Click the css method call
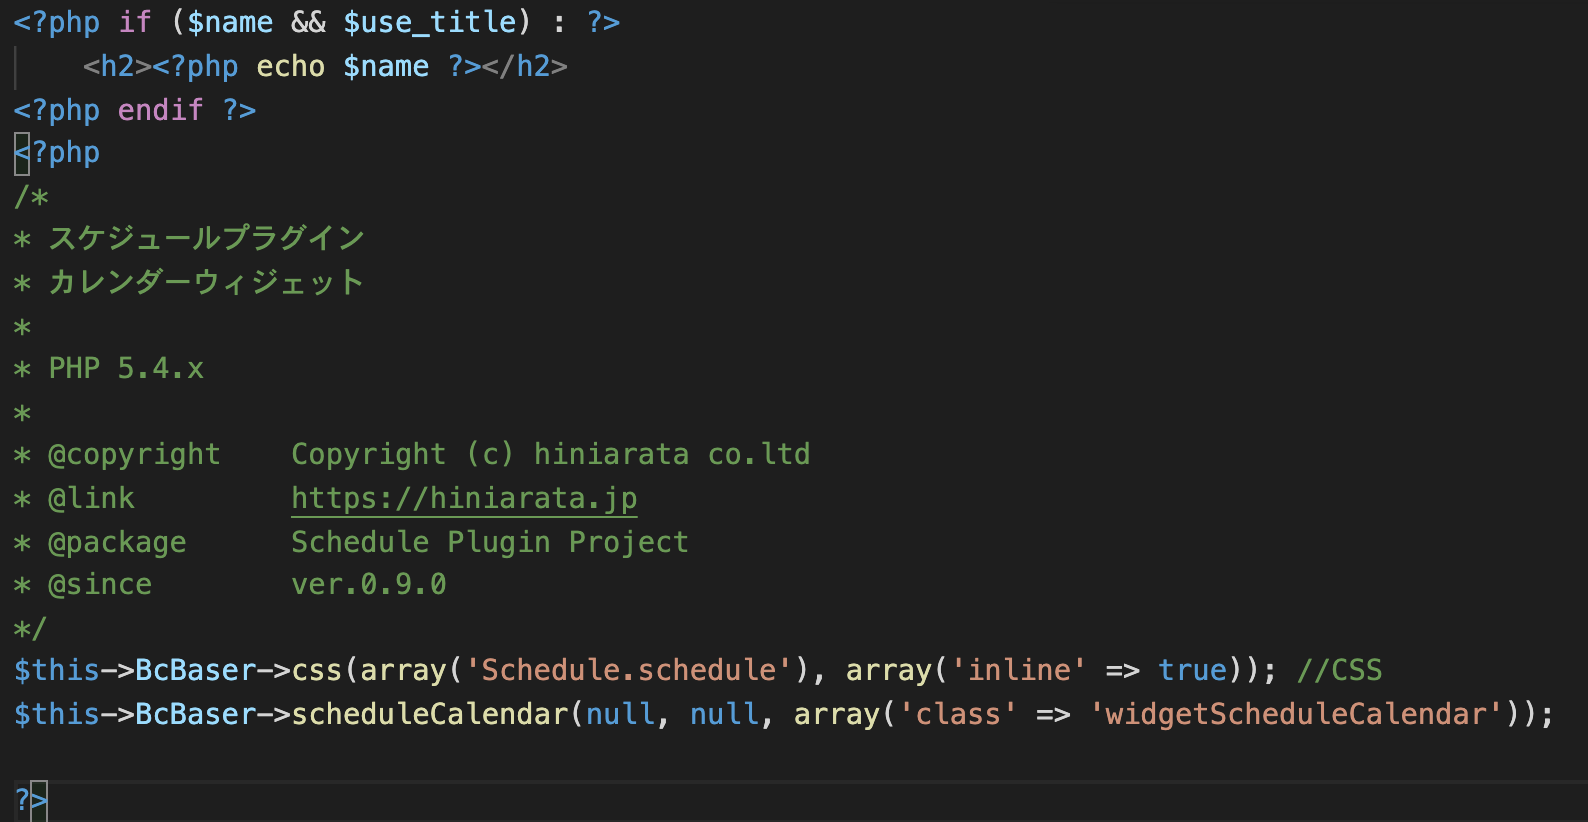The width and height of the screenshot is (1588, 822). click(317, 670)
